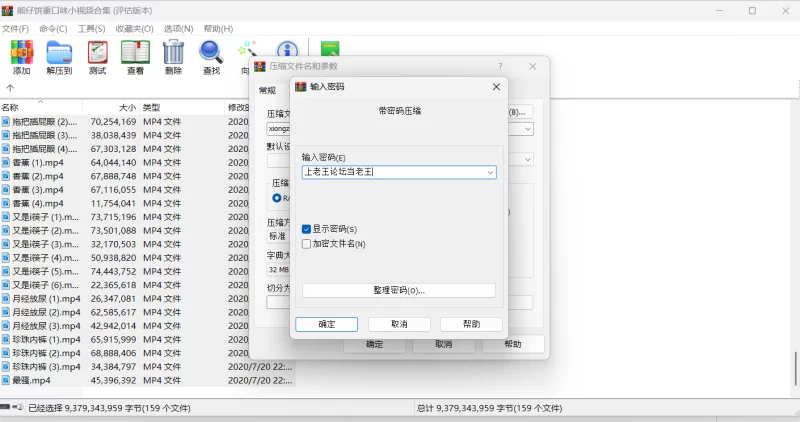Screen dimensions: 800x422
Task: Switch to the 常规 tab in the 压缩文件名和参数 dialog
Action: point(267,91)
